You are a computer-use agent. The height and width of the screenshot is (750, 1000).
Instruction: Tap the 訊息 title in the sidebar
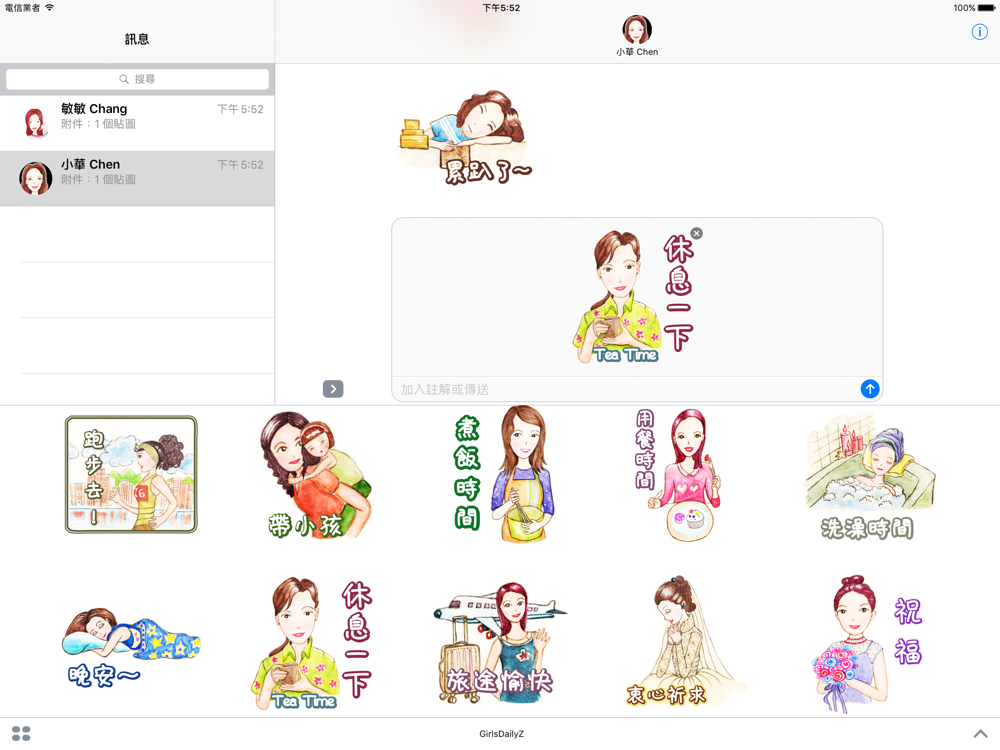coord(137,39)
